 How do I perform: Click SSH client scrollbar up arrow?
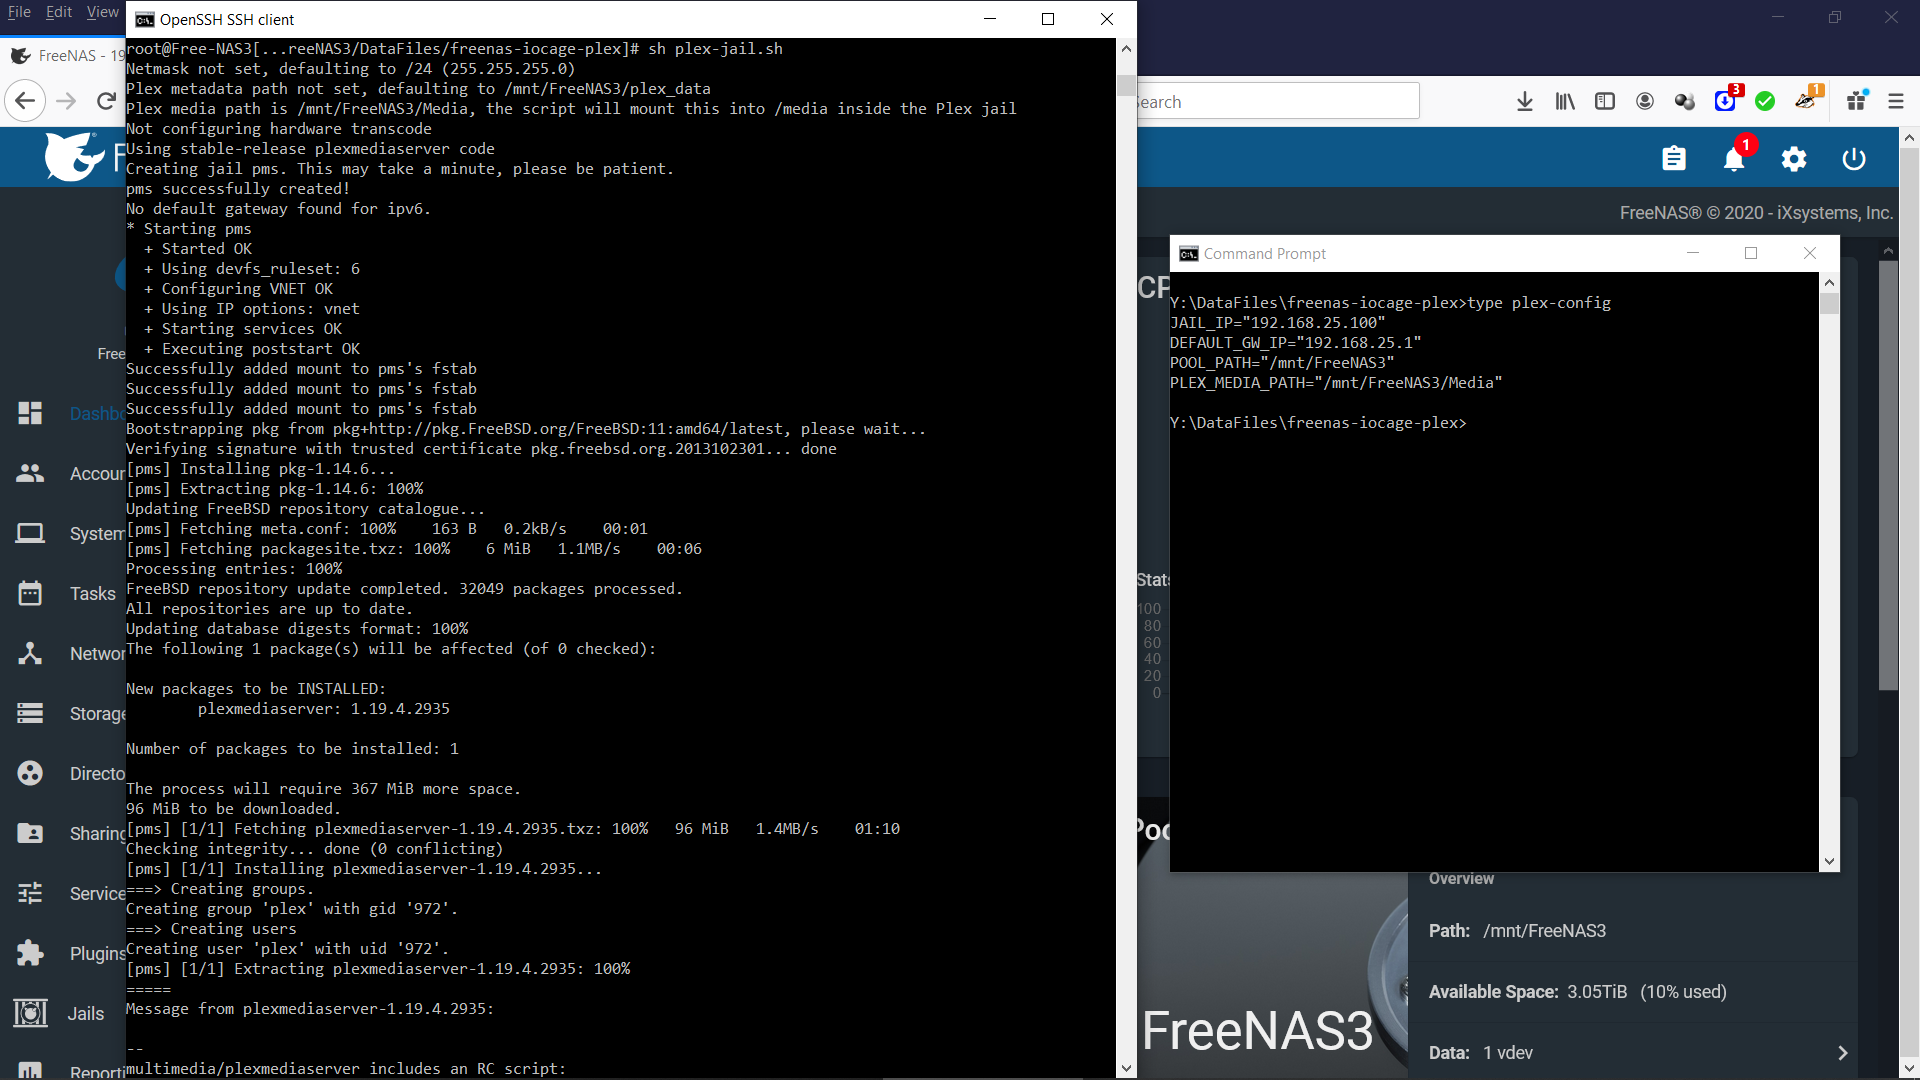coord(1126,48)
